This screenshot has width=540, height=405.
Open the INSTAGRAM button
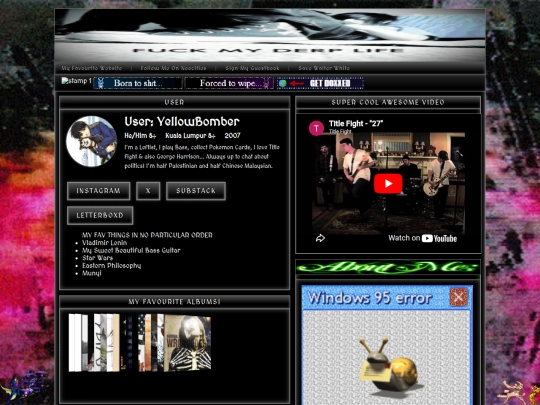tap(98, 191)
